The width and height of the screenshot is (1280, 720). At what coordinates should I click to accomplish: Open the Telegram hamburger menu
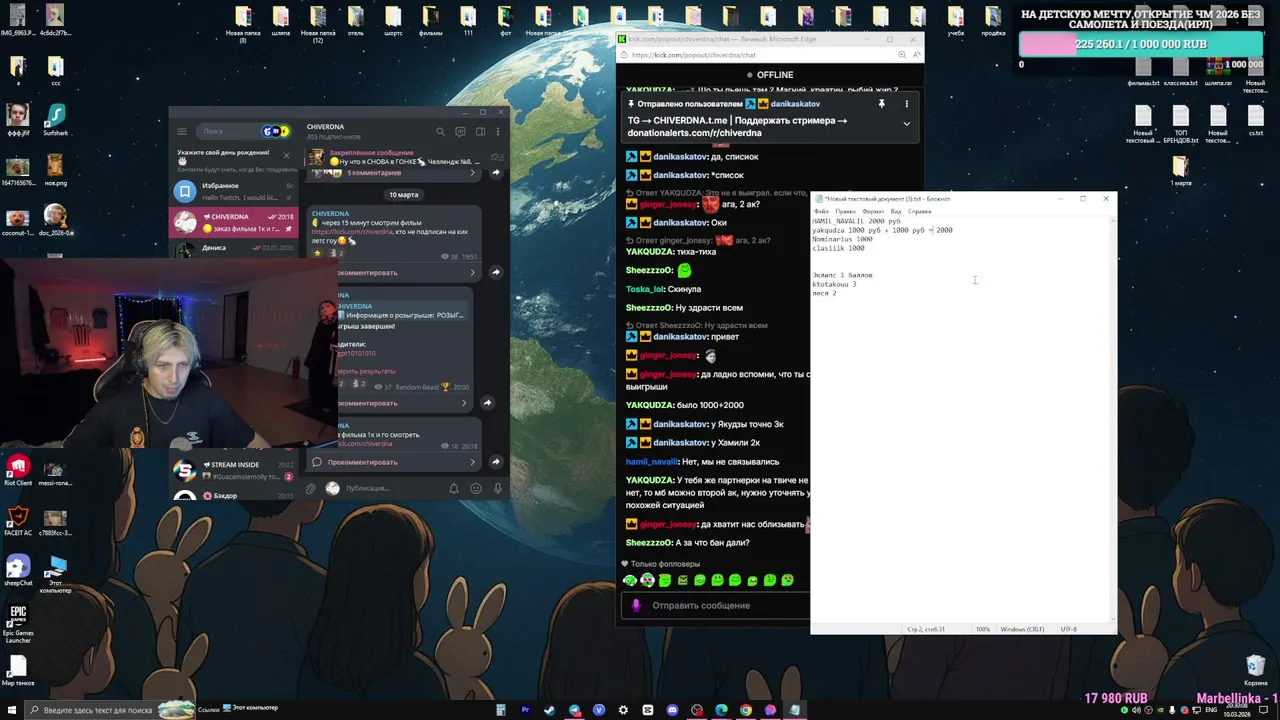(182, 131)
